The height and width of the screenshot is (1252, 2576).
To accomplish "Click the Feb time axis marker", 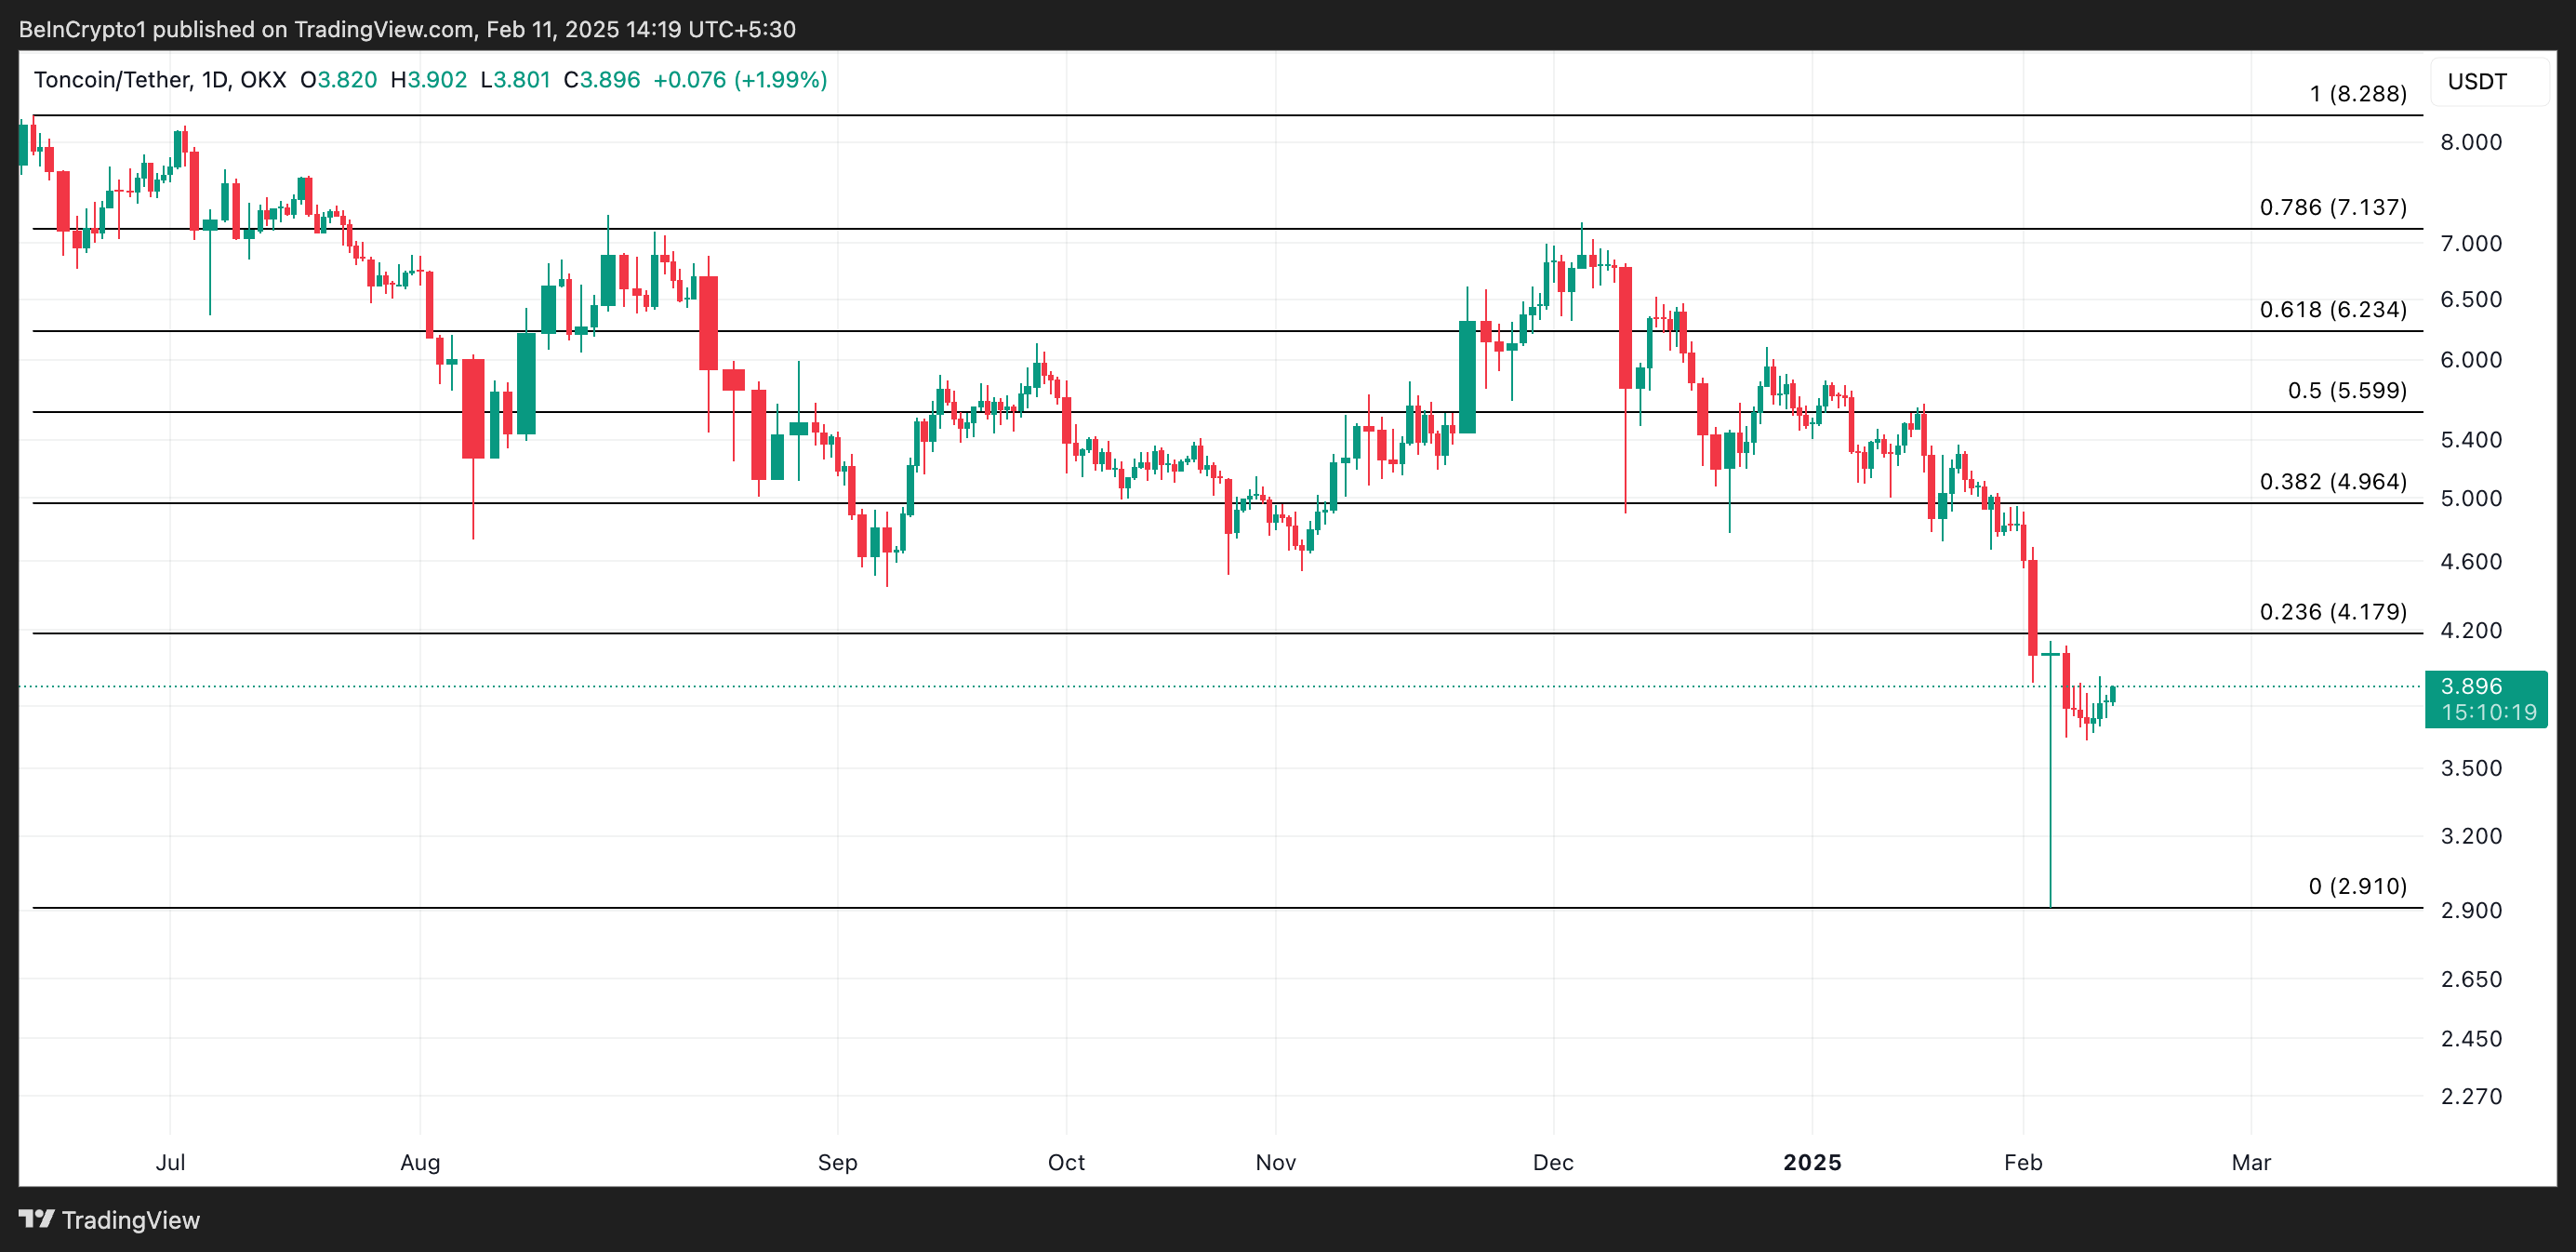I will click(x=2022, y=1162).
